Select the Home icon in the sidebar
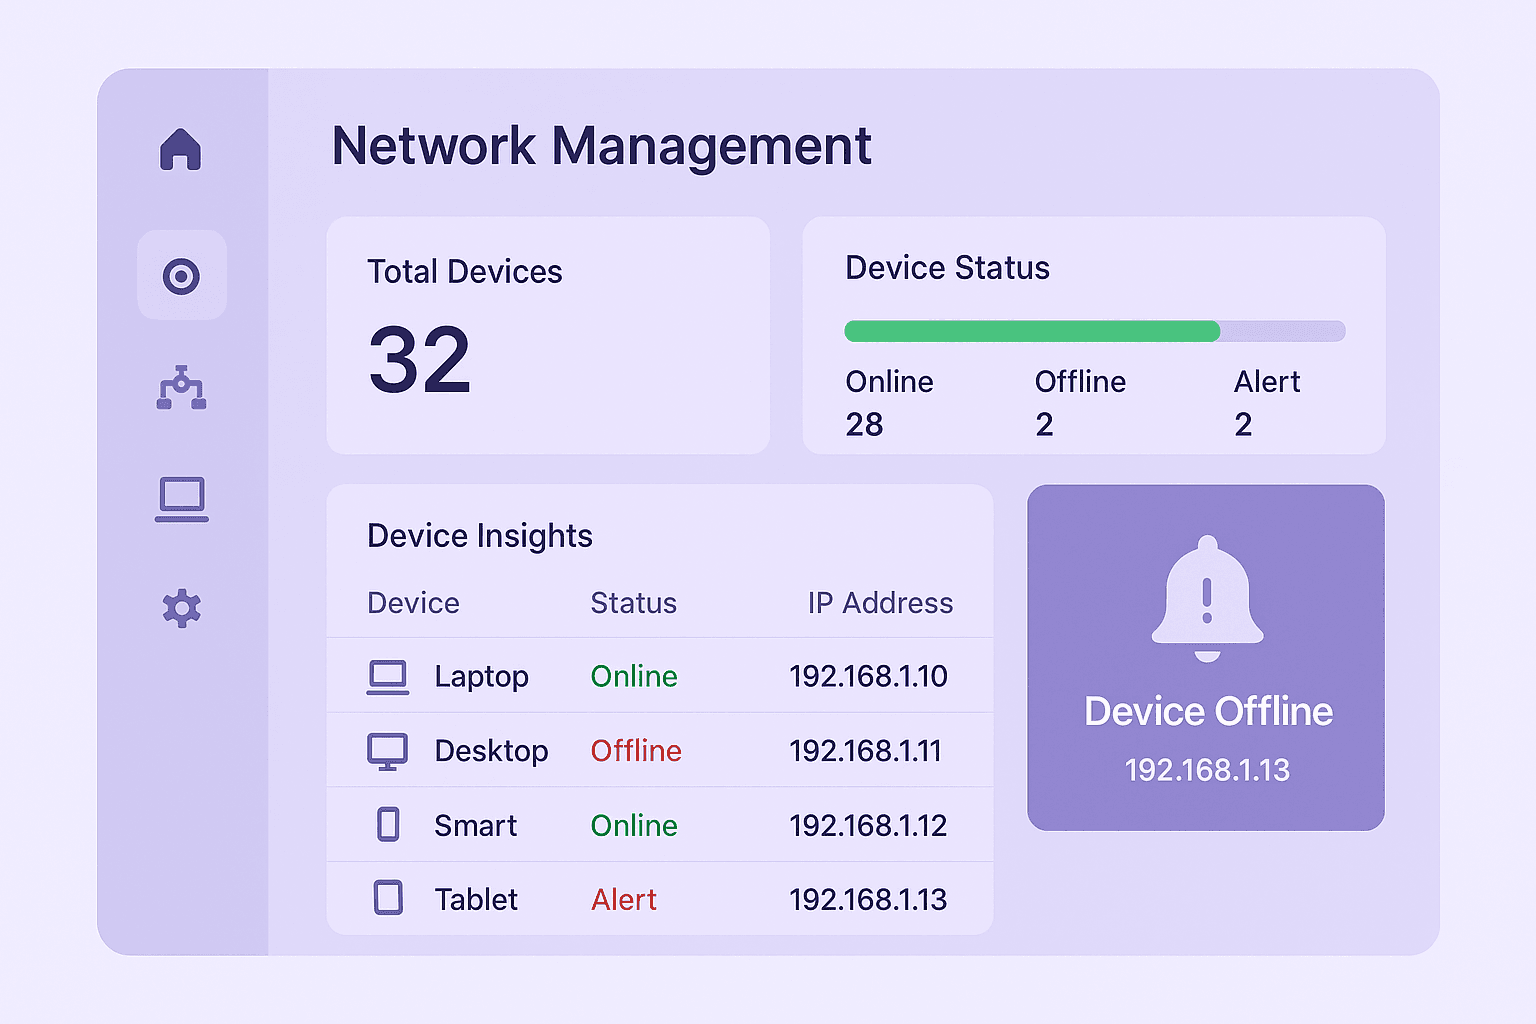 [181, 150]
